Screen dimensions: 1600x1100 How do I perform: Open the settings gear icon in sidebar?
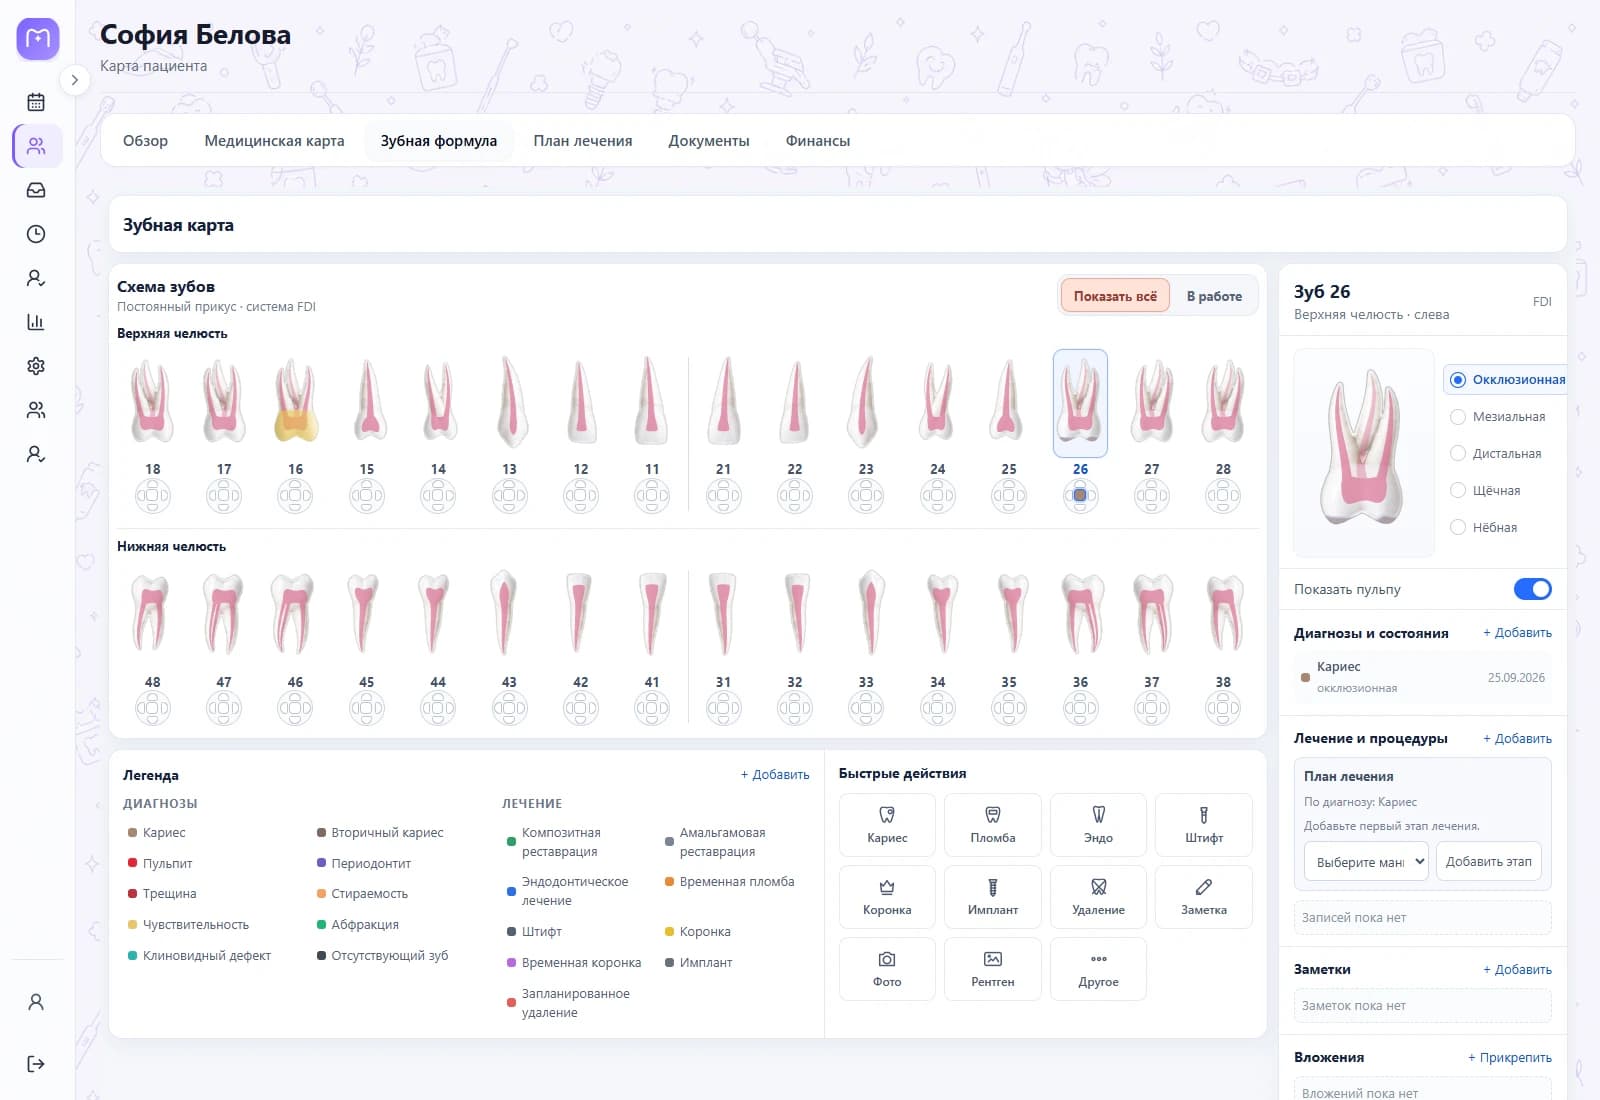36,366
